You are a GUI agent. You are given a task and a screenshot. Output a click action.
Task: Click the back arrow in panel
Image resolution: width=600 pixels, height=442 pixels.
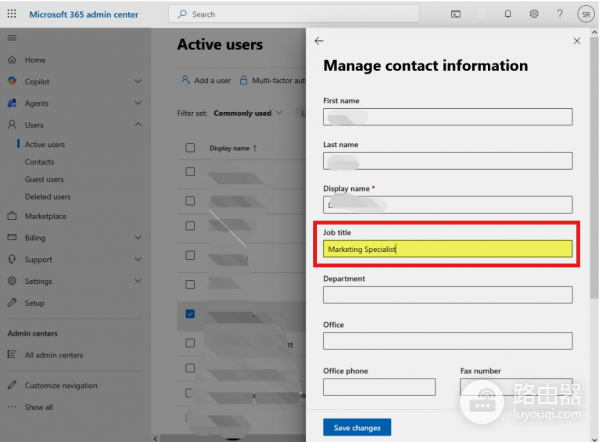pyautogui.click(x=319, y=41)
